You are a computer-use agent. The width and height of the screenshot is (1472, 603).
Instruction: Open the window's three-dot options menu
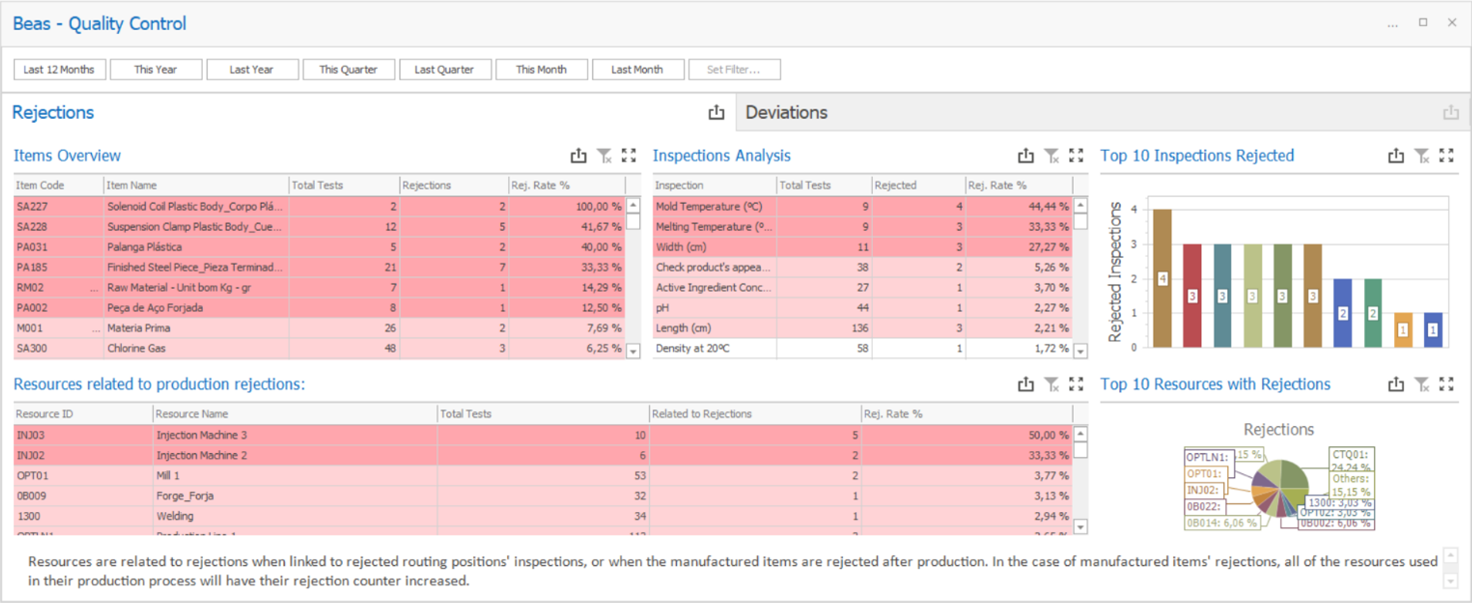pos(1392,24)
